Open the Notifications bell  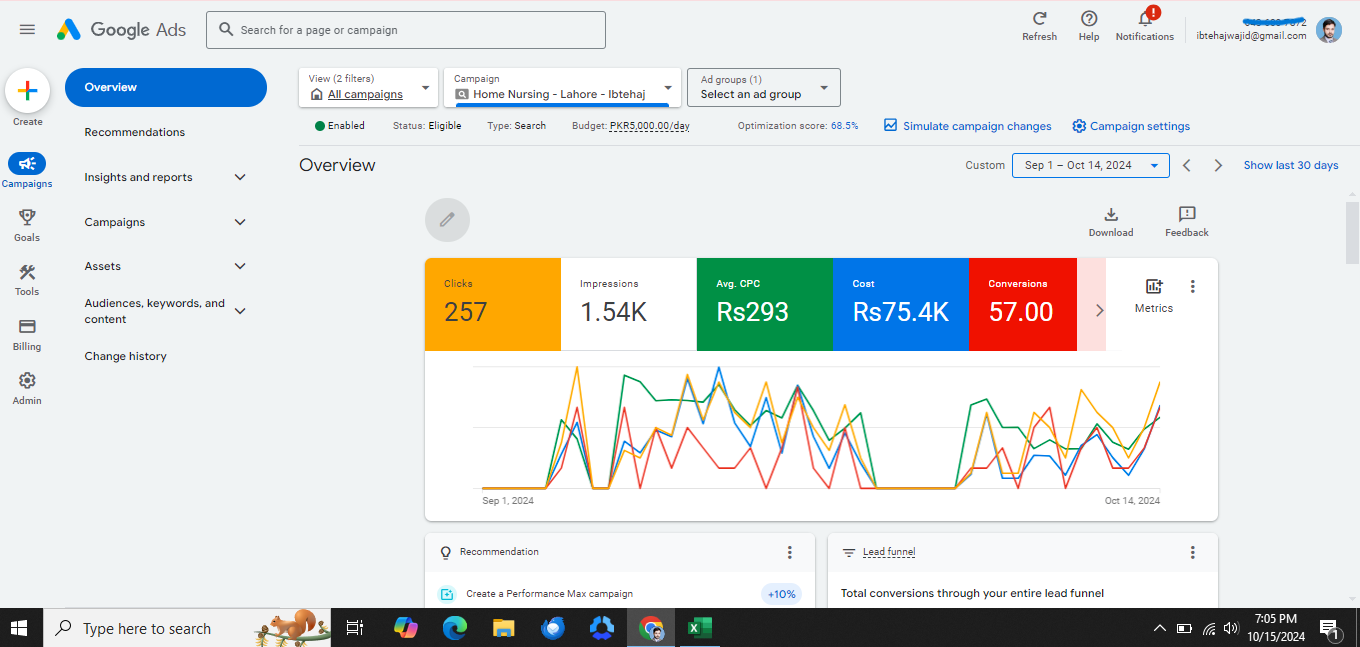click(x=1144, y=19)
